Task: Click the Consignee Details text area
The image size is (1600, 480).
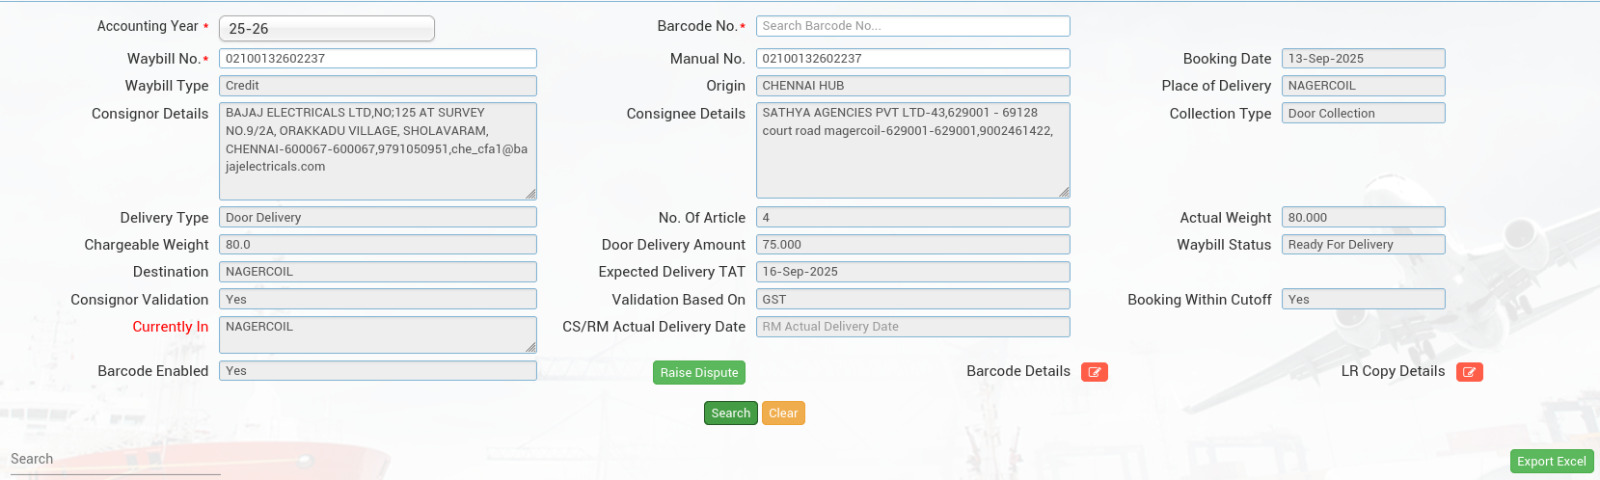Action: pyautogui.click(x=912, y=150)
